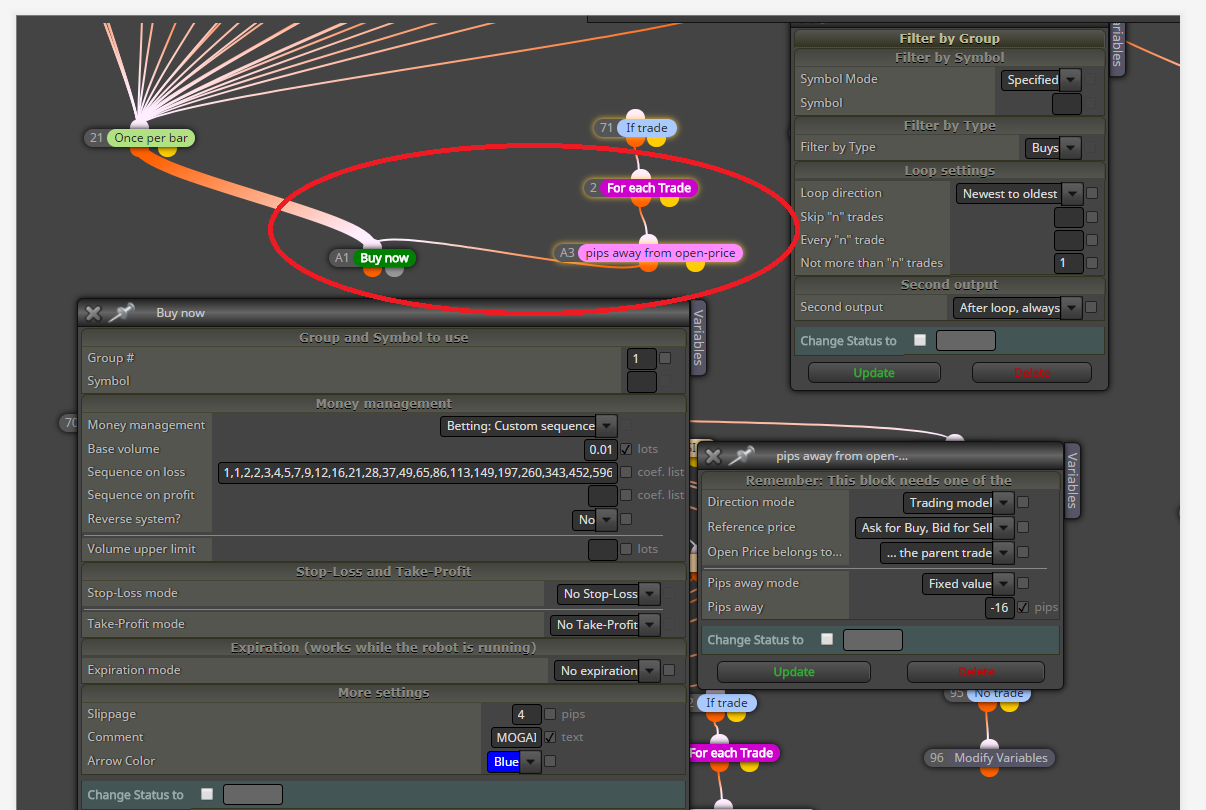Image resolution: width=1206 pixels, height=810 pixels.
Task: Toggle Change Status to checkbox in Buy now
Action: 207,794
